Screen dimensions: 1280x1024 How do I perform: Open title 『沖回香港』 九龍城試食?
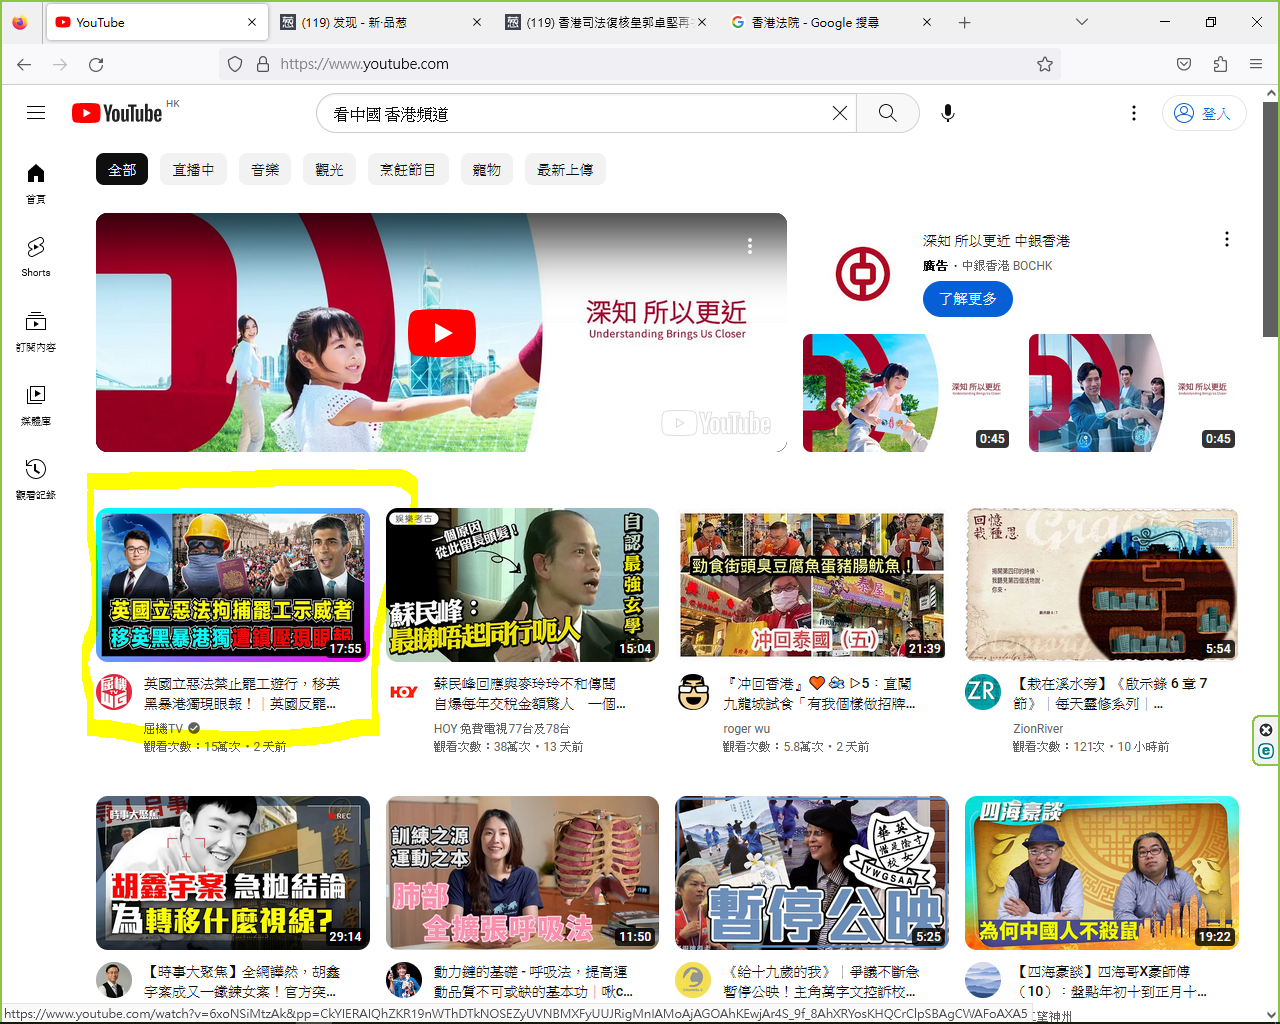pyautogui.click(x=819, y=694)
